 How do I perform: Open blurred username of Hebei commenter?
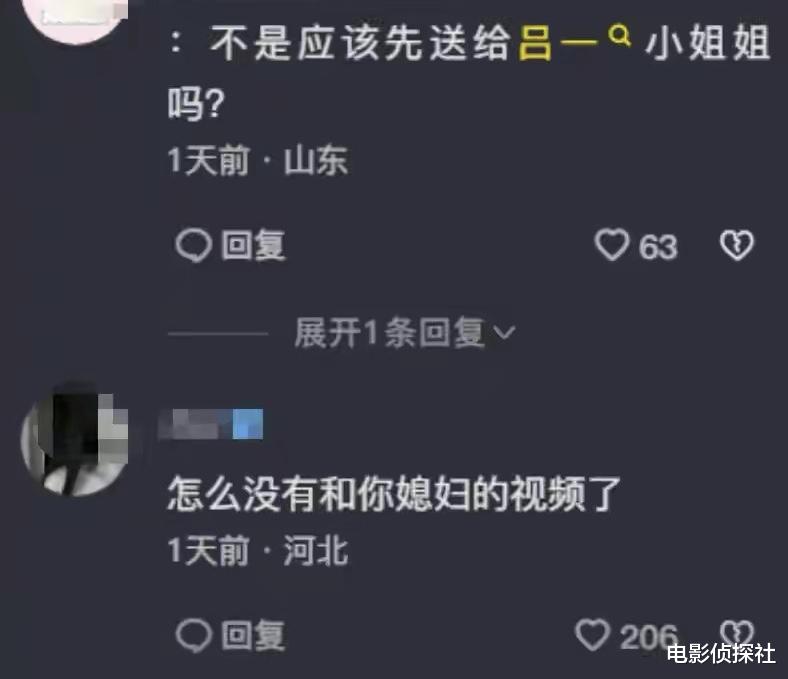pyautogui.click(x=211, y=424)
